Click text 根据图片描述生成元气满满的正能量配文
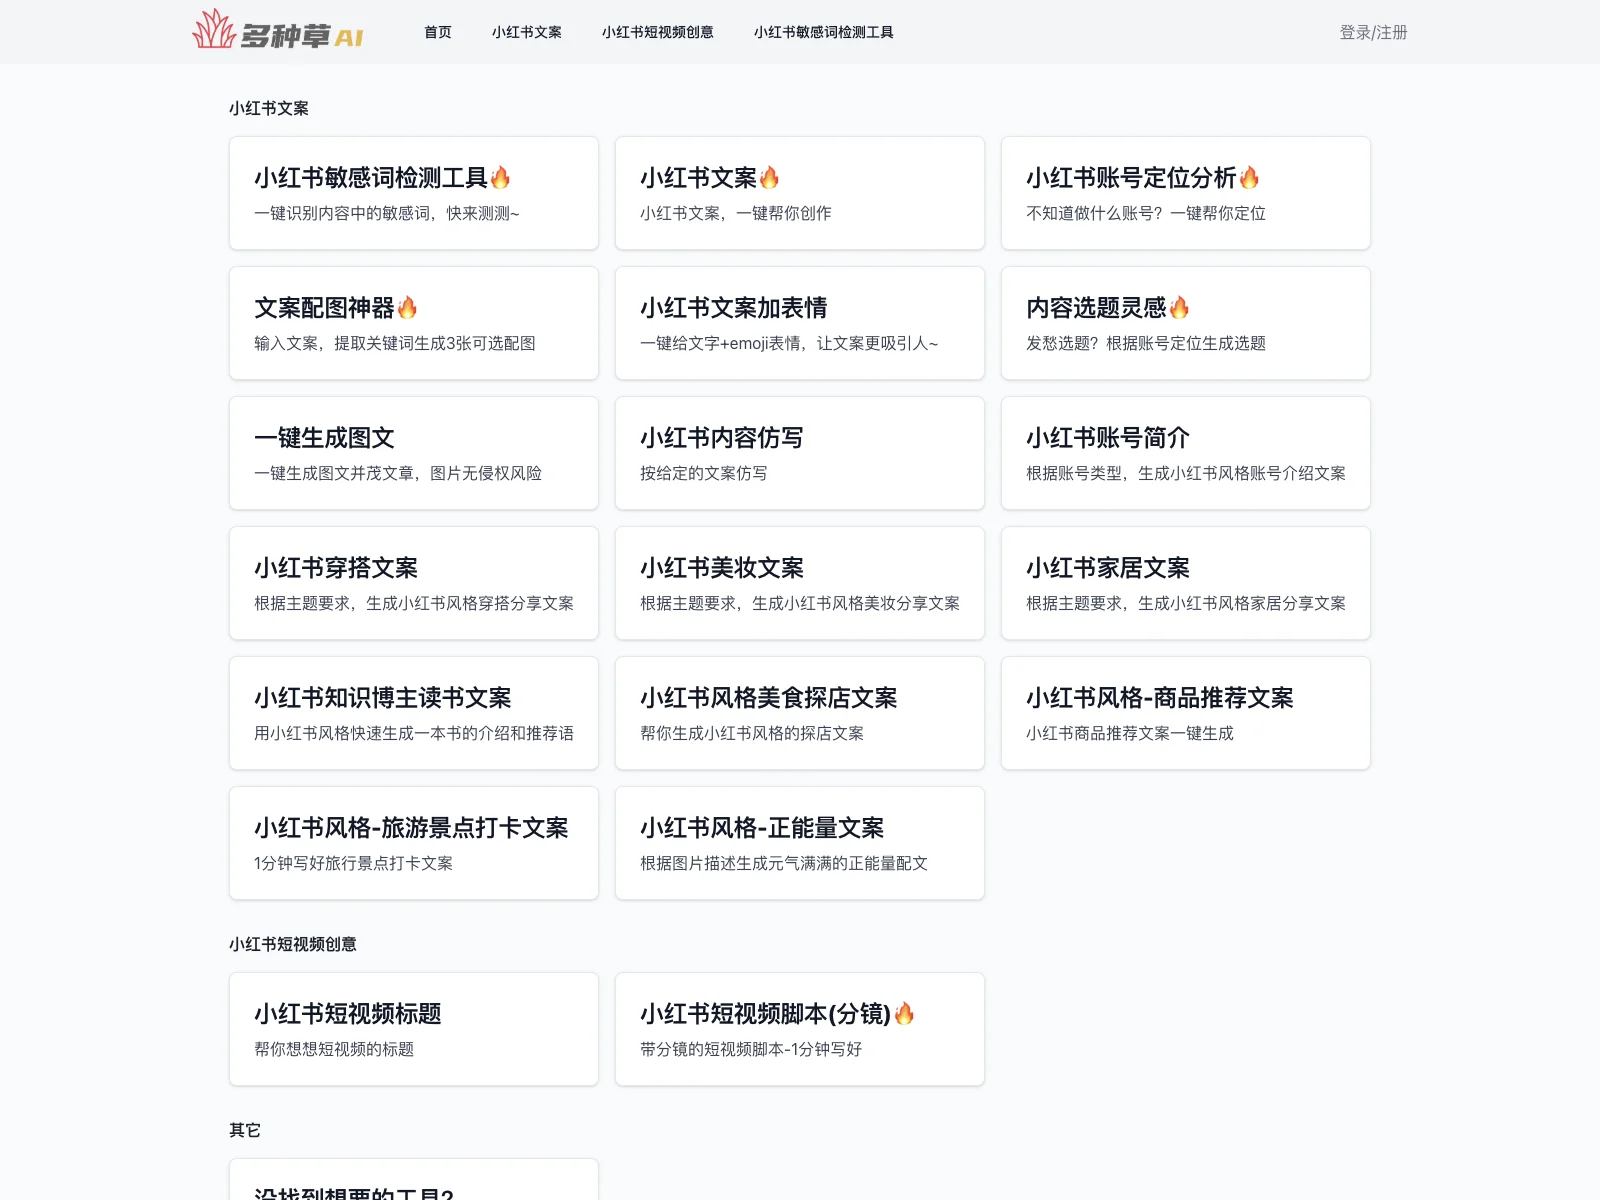The image size is (1600, 1200). pyautogui.click(x=784, y=863)
